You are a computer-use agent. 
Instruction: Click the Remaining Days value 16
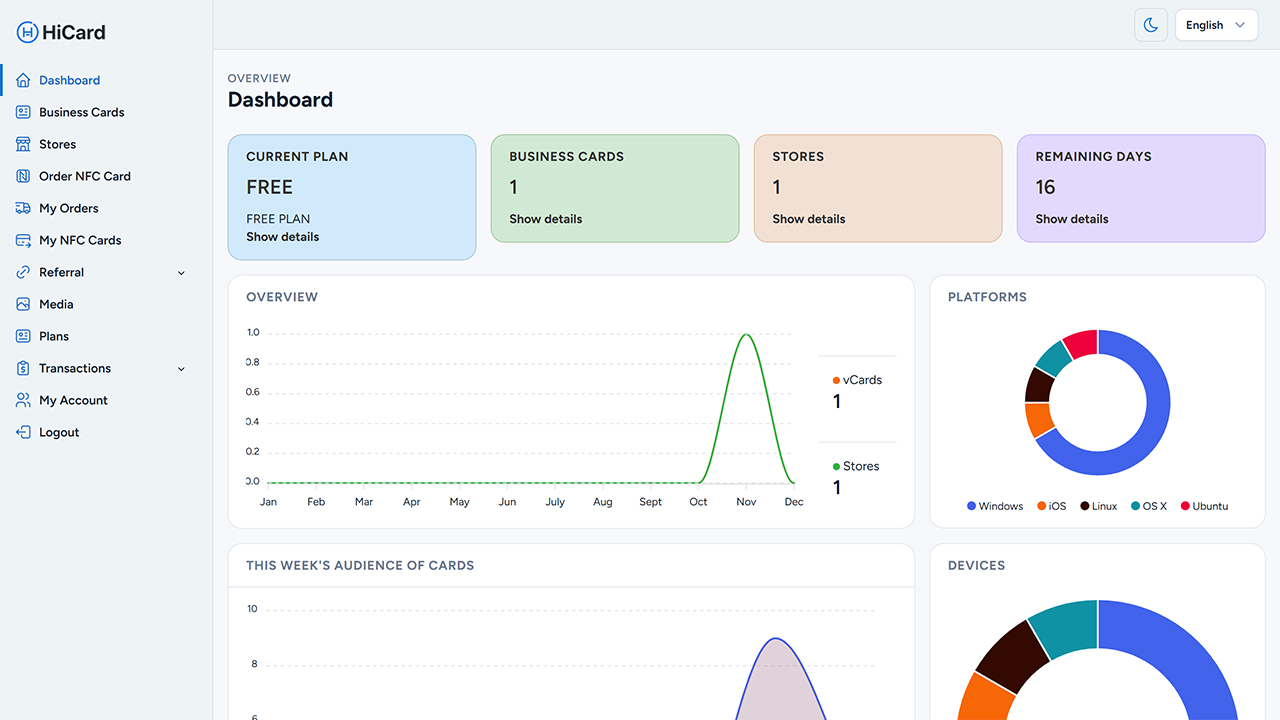[1045, 187]
